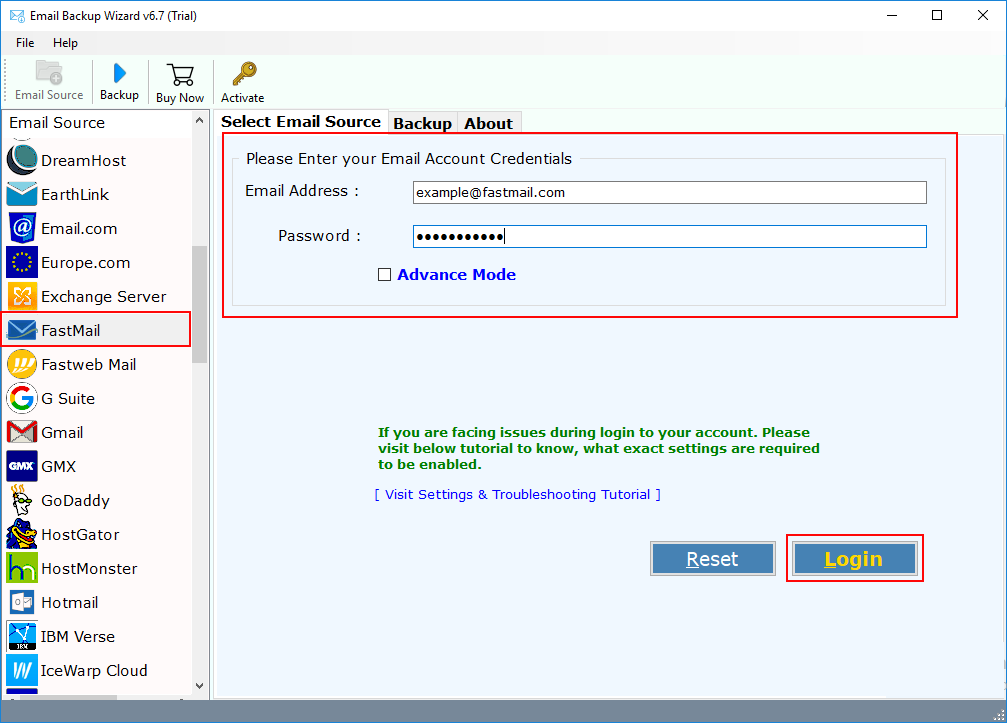Click the Email Source toolbar icon
This screenshot has height=723, width=1007.
pos(49,73)
